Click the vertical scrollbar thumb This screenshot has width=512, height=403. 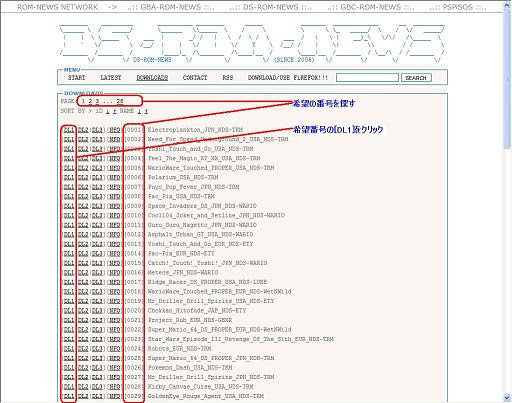pos(507,80)
